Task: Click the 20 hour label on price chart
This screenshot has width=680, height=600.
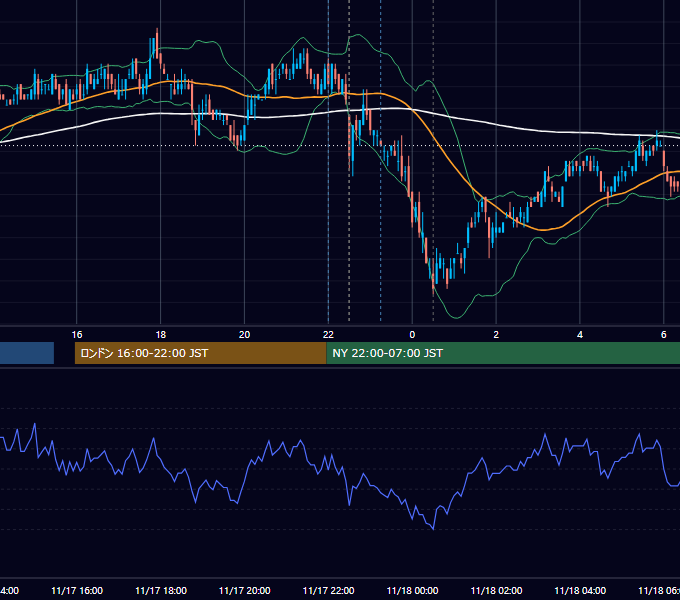Action: pos(245,335)
